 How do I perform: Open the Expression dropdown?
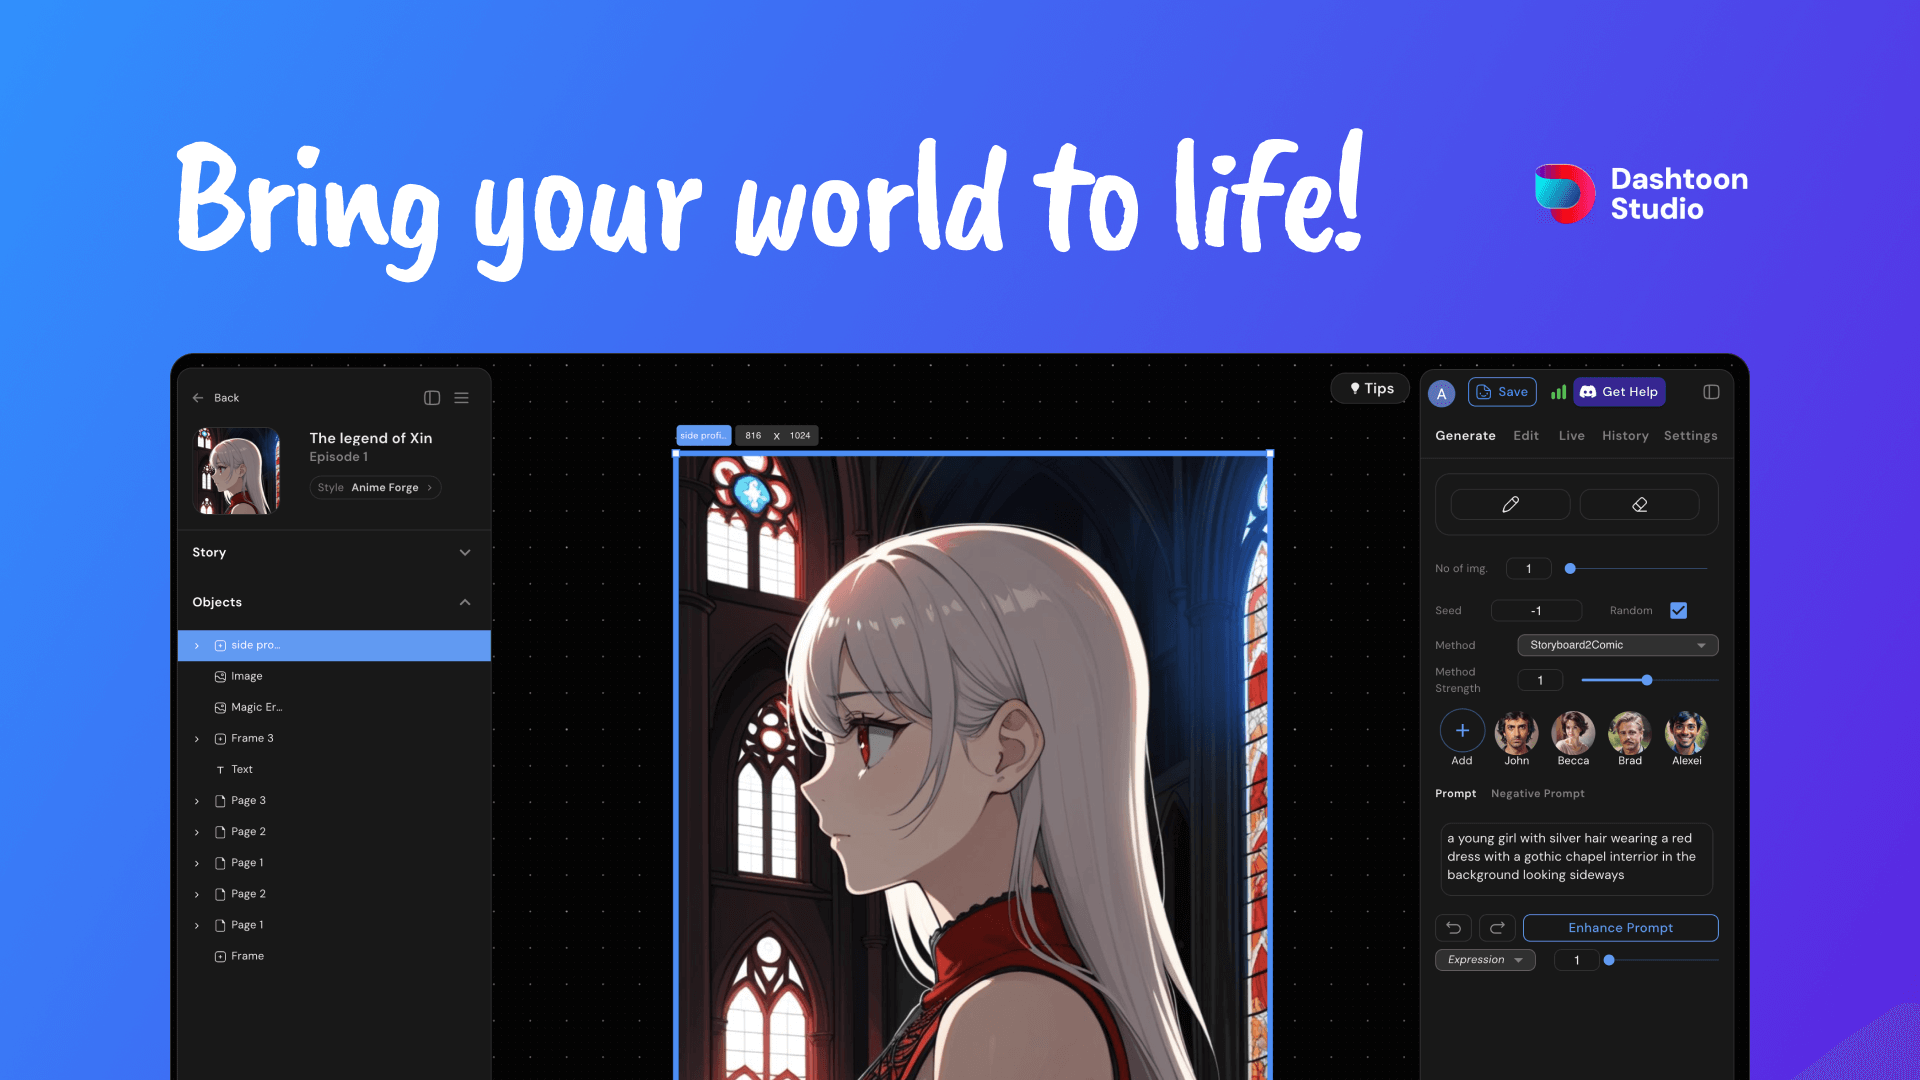pyautogui.click(x=1485, y=960)
